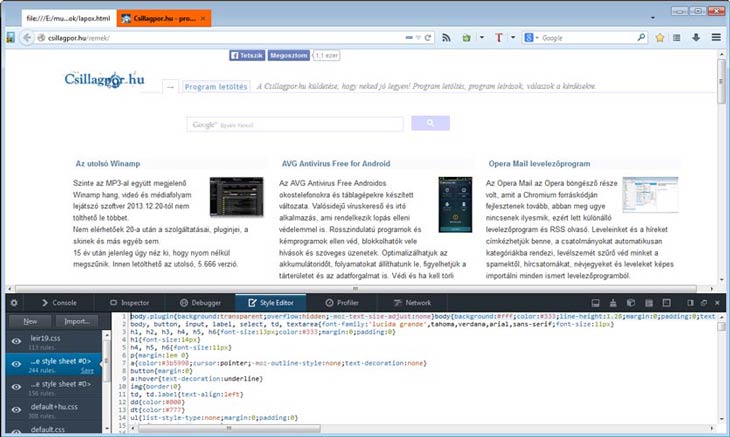Click the RSS feed subscribe icon
Viewport: 730px width, 437px height.
click(x=446, y=38)
